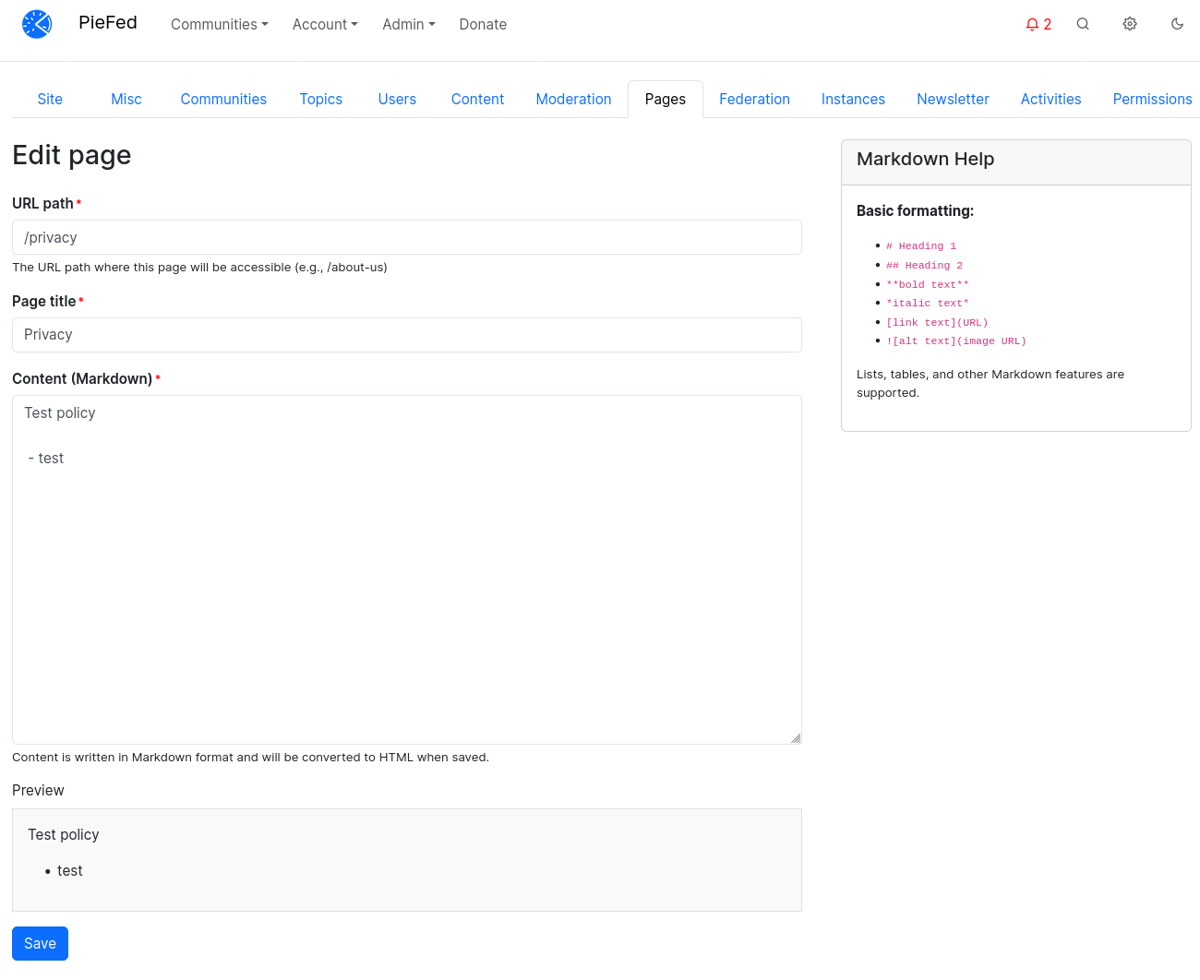Open the Users admin tab
This screenshot has width=1200, height=980.
[397, 99]
